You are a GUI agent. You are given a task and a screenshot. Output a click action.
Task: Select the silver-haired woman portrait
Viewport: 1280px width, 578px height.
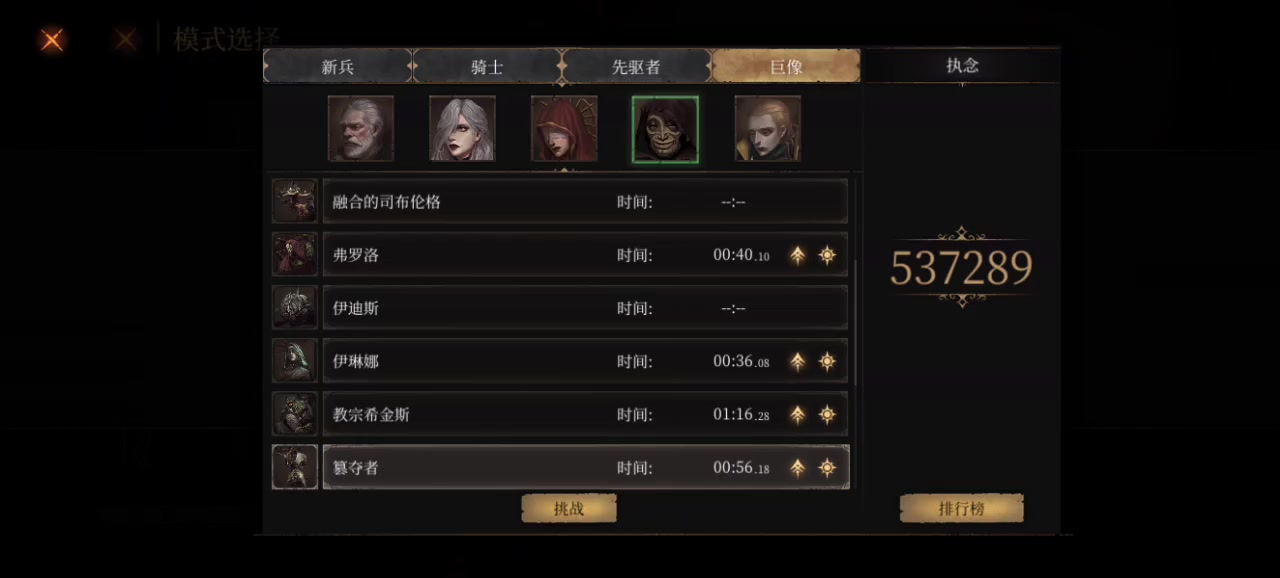tap(462, 129)
